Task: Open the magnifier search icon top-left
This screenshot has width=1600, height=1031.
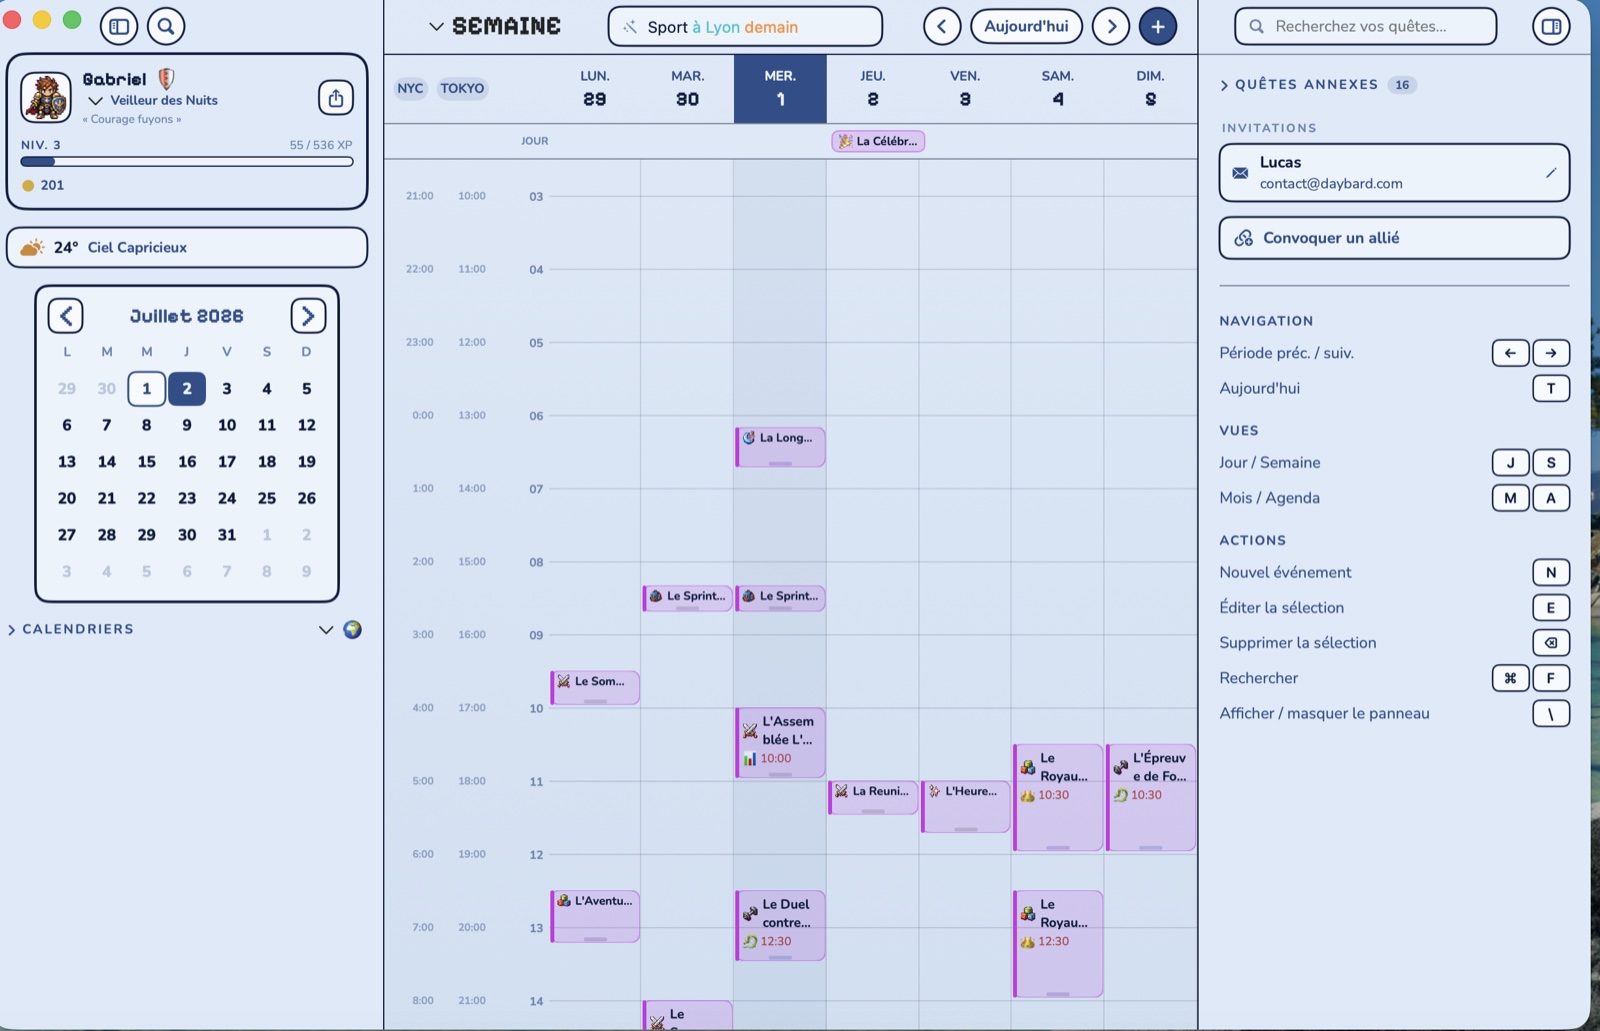Action: [x=166, y=26]
